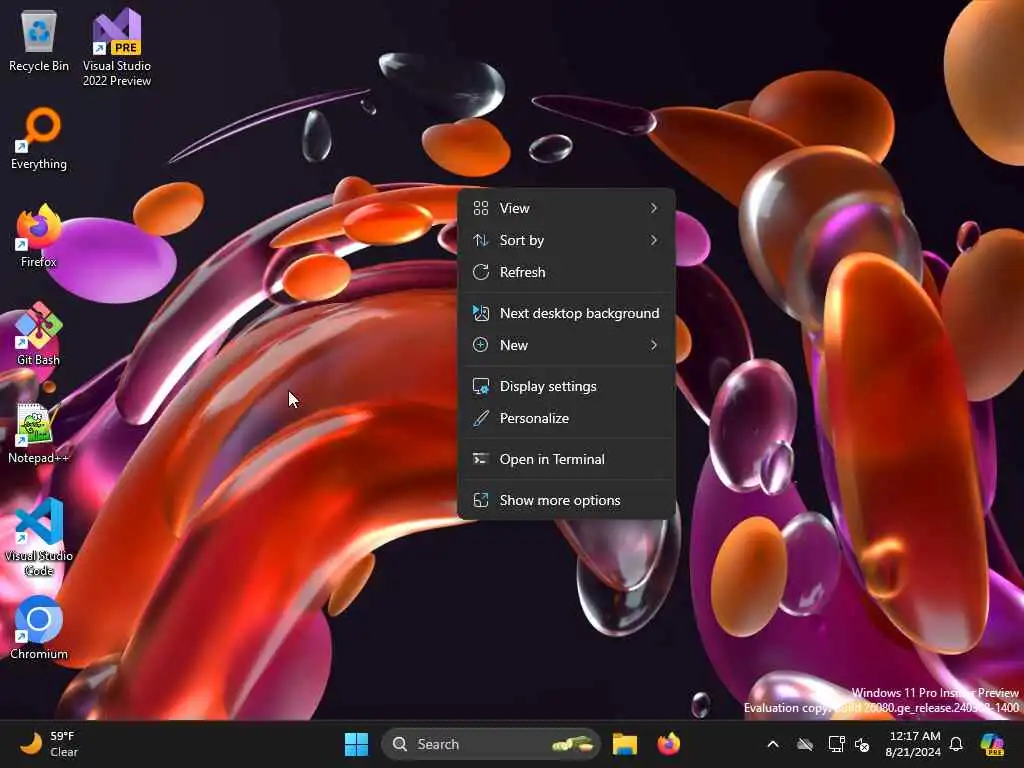The height and width of the screenshot is (768, 1024).
Task: Click the network display tray icon
Action: click(x=836, y=744)
